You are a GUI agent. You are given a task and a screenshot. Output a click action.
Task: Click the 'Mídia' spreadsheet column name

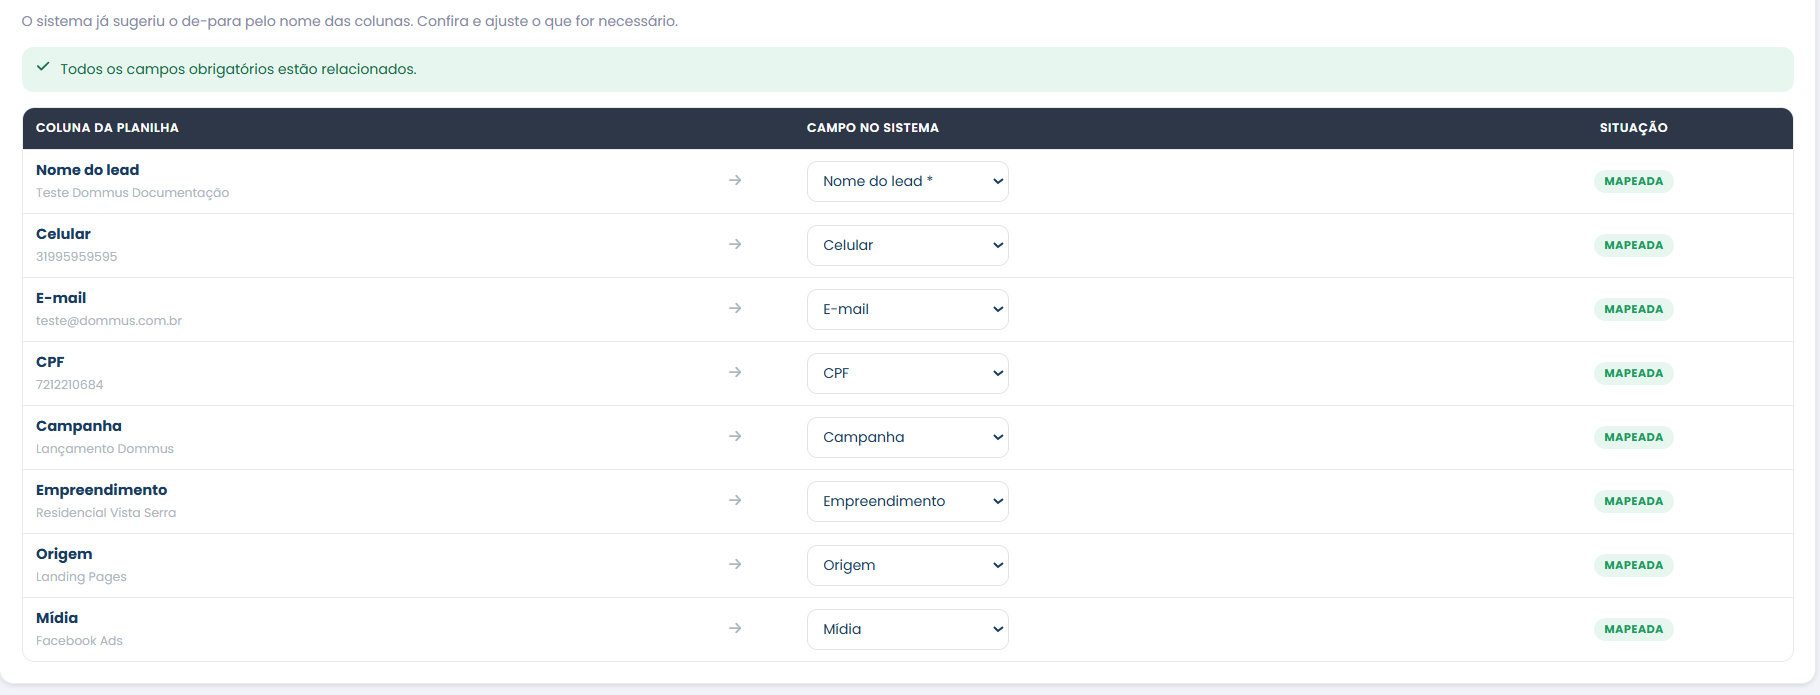pos(57,618)
